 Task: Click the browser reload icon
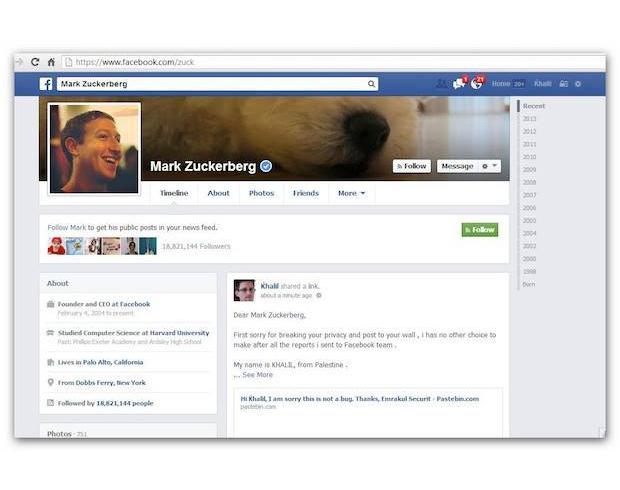pos(35,62)
